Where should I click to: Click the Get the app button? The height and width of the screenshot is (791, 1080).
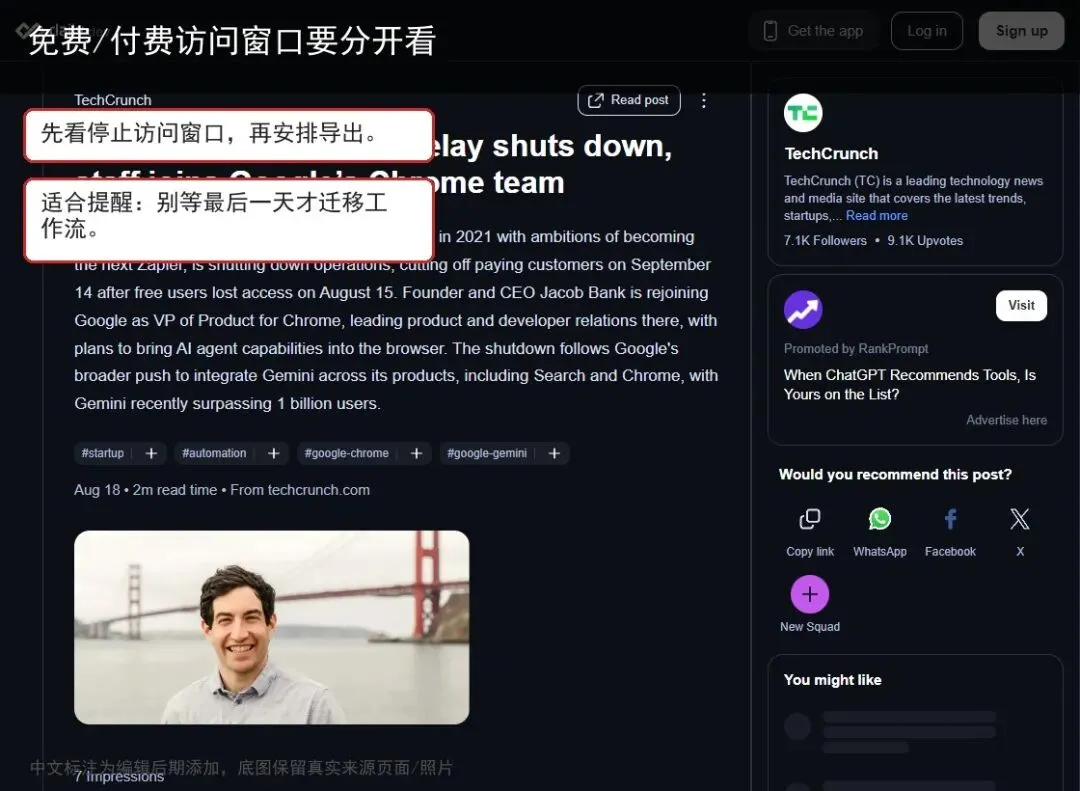[813, 31]
